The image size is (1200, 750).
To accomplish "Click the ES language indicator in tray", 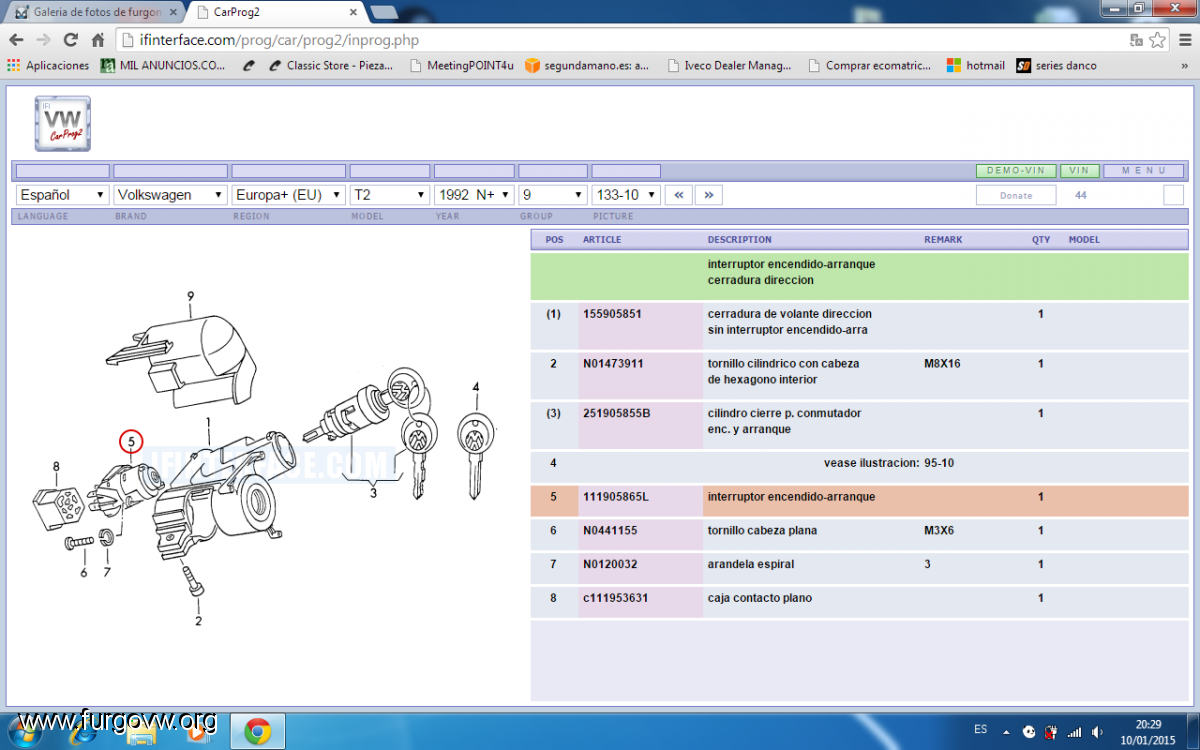I will point(980,729).
